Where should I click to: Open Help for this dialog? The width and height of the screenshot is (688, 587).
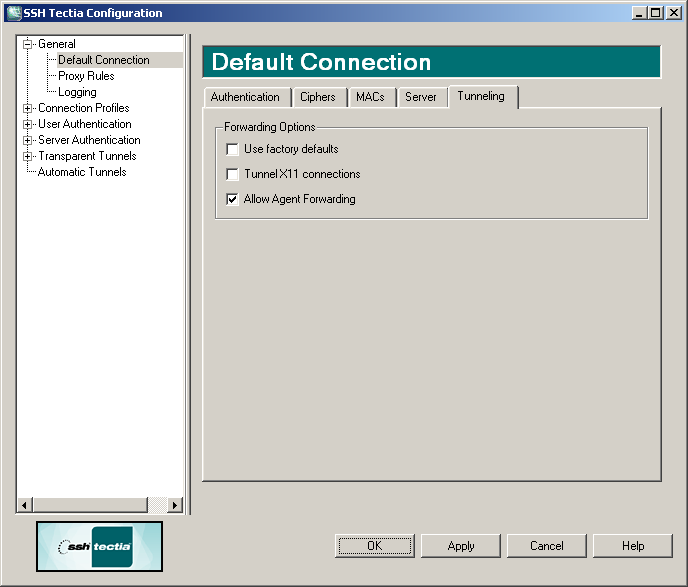(x=633, y=546)
